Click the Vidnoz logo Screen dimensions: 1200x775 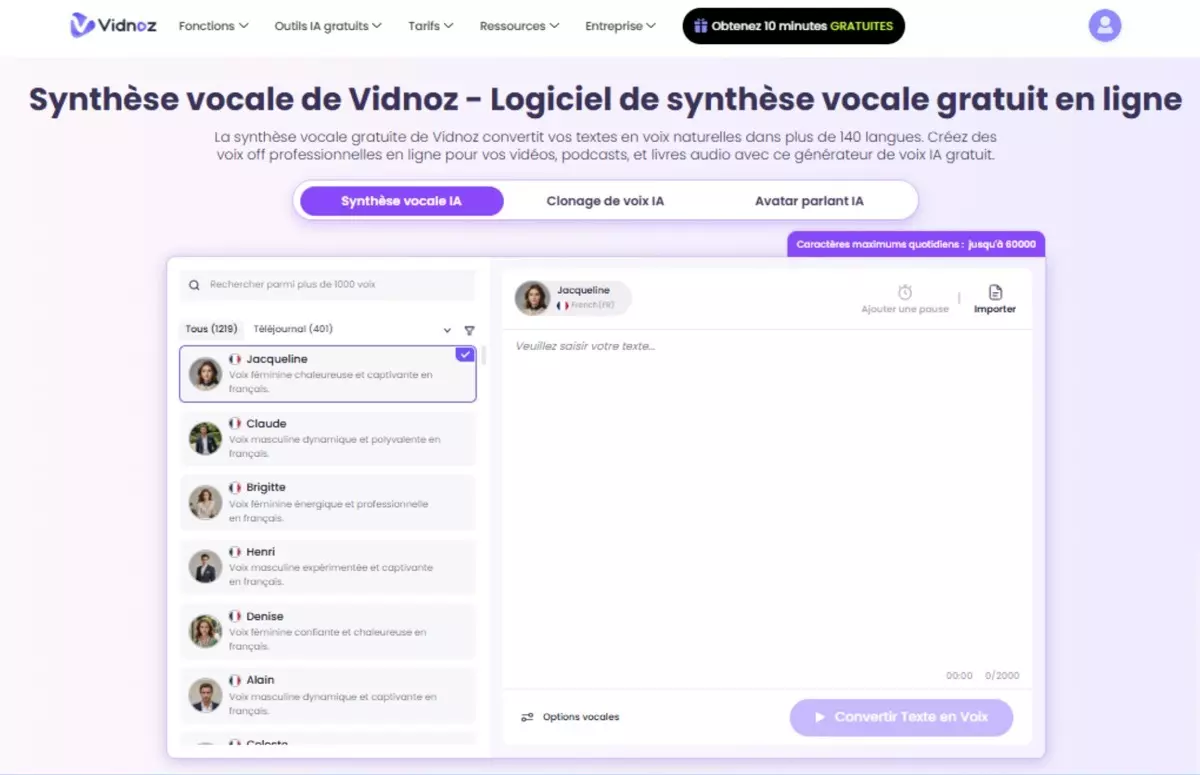(x=112, y=25)
